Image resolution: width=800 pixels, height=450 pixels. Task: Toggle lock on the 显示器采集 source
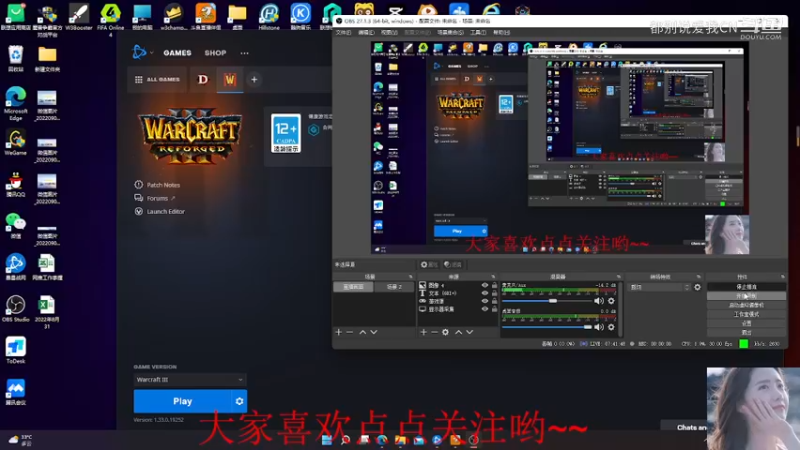(494, 309)
